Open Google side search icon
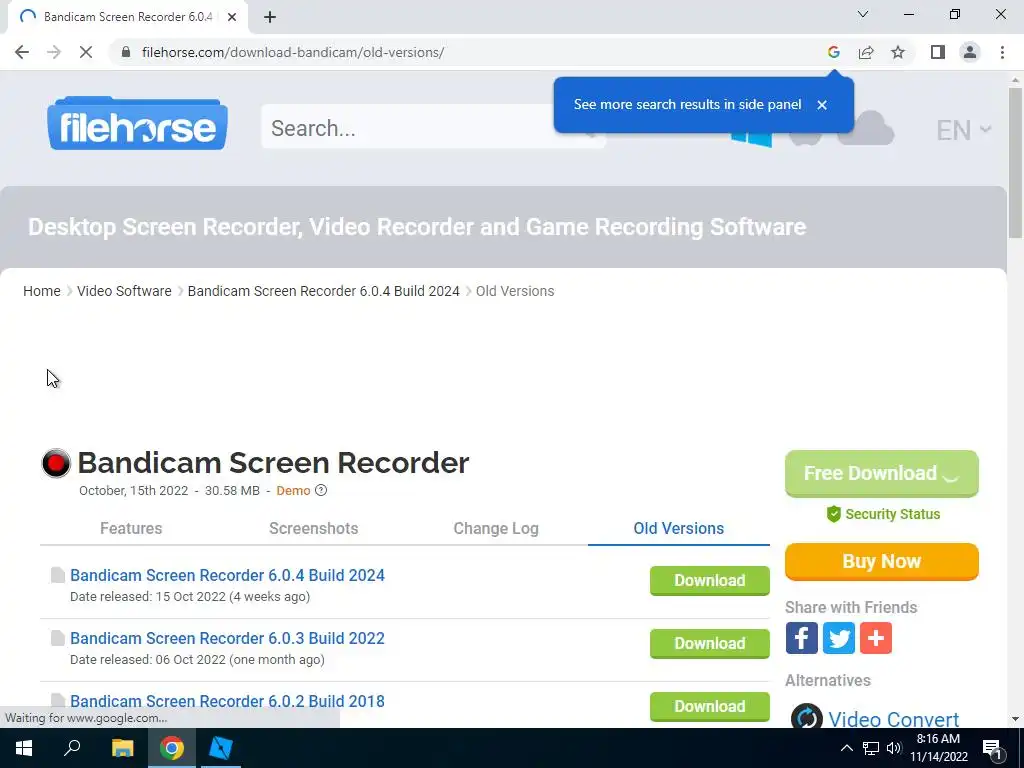 [833, 52]
